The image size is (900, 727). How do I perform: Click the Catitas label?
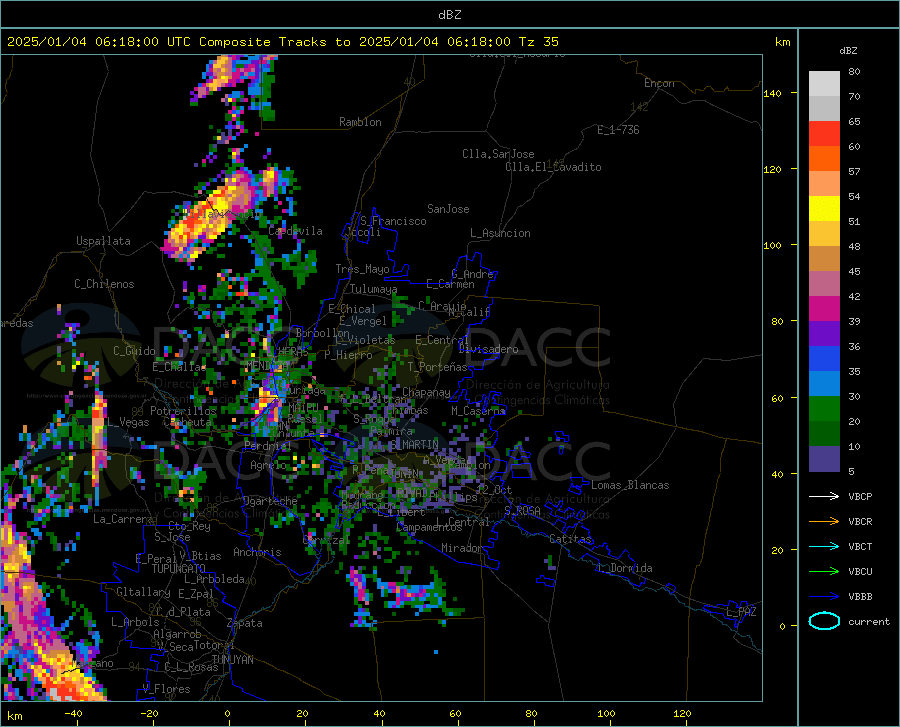pyautogui.click(x=570, y=539)
